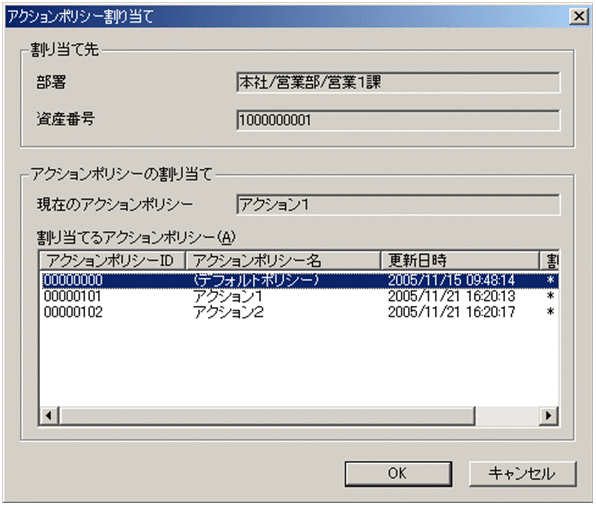The image size is (596, 507).
Task: Sort by アクションポリシー名 column header
Action: point(283,261)
